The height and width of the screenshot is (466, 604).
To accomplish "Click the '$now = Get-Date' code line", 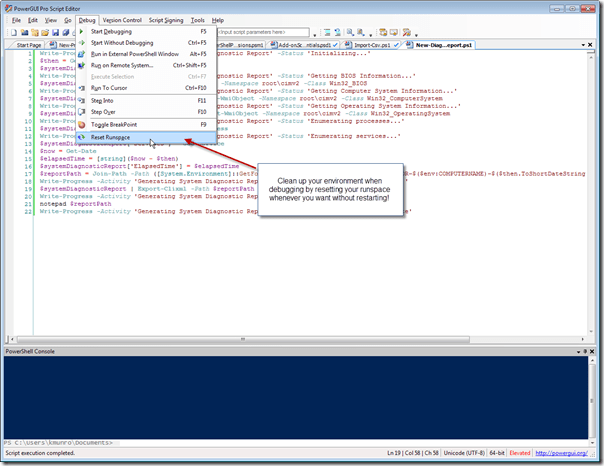I will pyautogui.click(x=68, y=151).
